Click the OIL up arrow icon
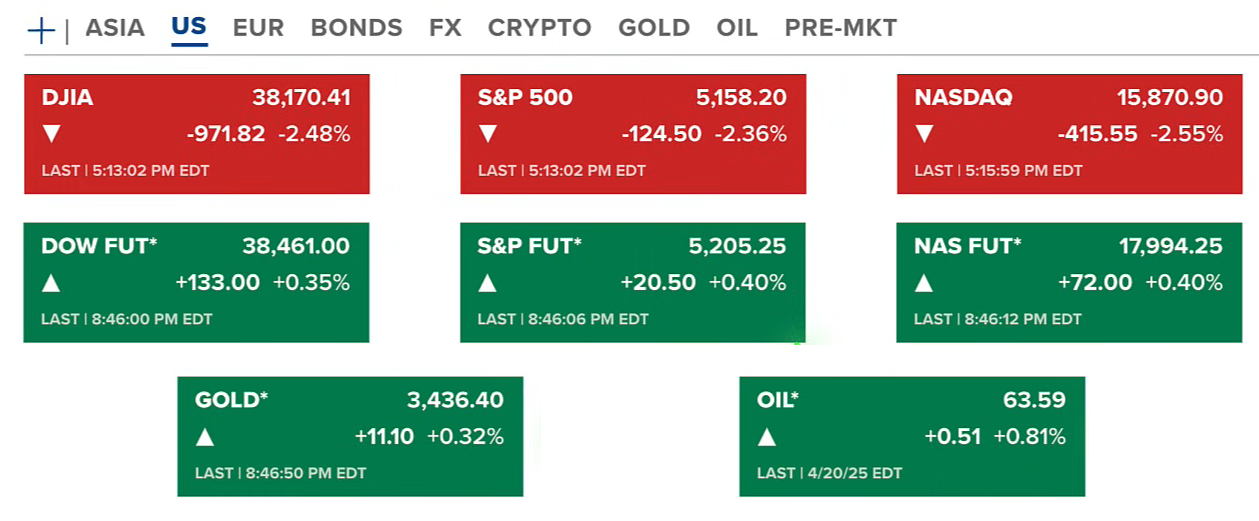The width and height of the screenshot is (1259, 521). 767,437
